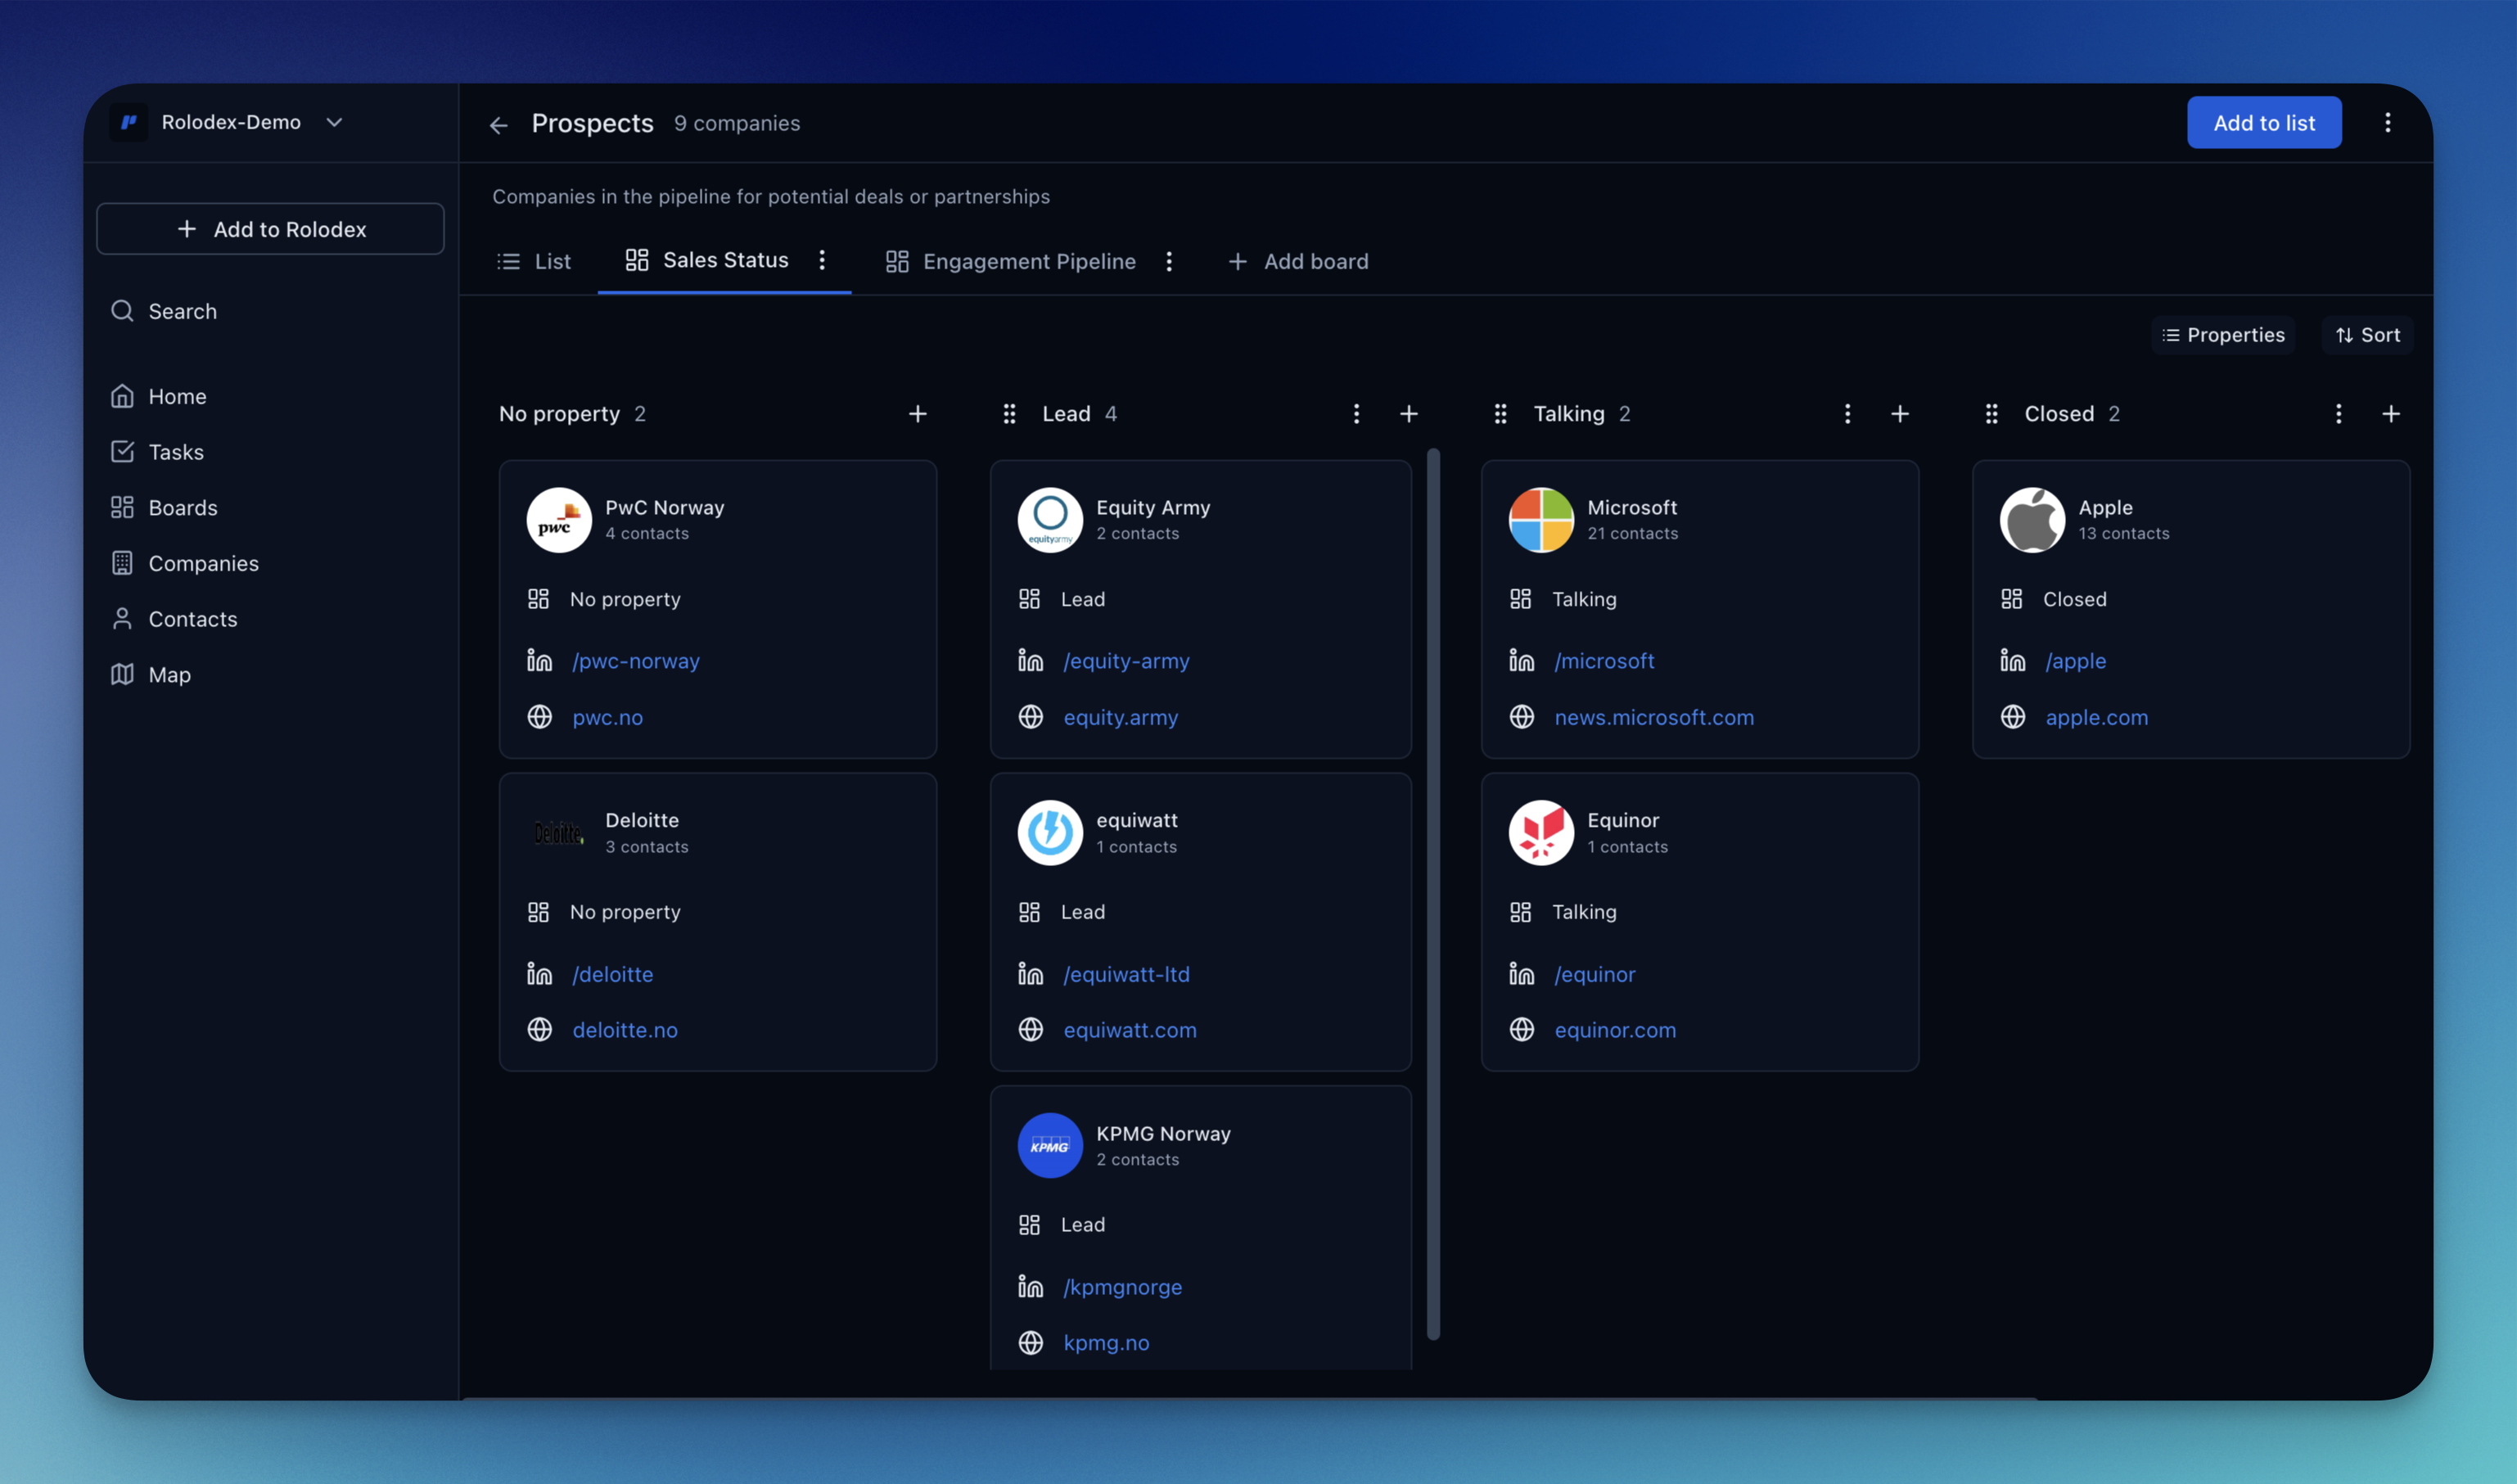This screenshot has height=1484, width=2517.
Task: Open Engagement Pipeline tab options menu
Action: point(1168,261)
